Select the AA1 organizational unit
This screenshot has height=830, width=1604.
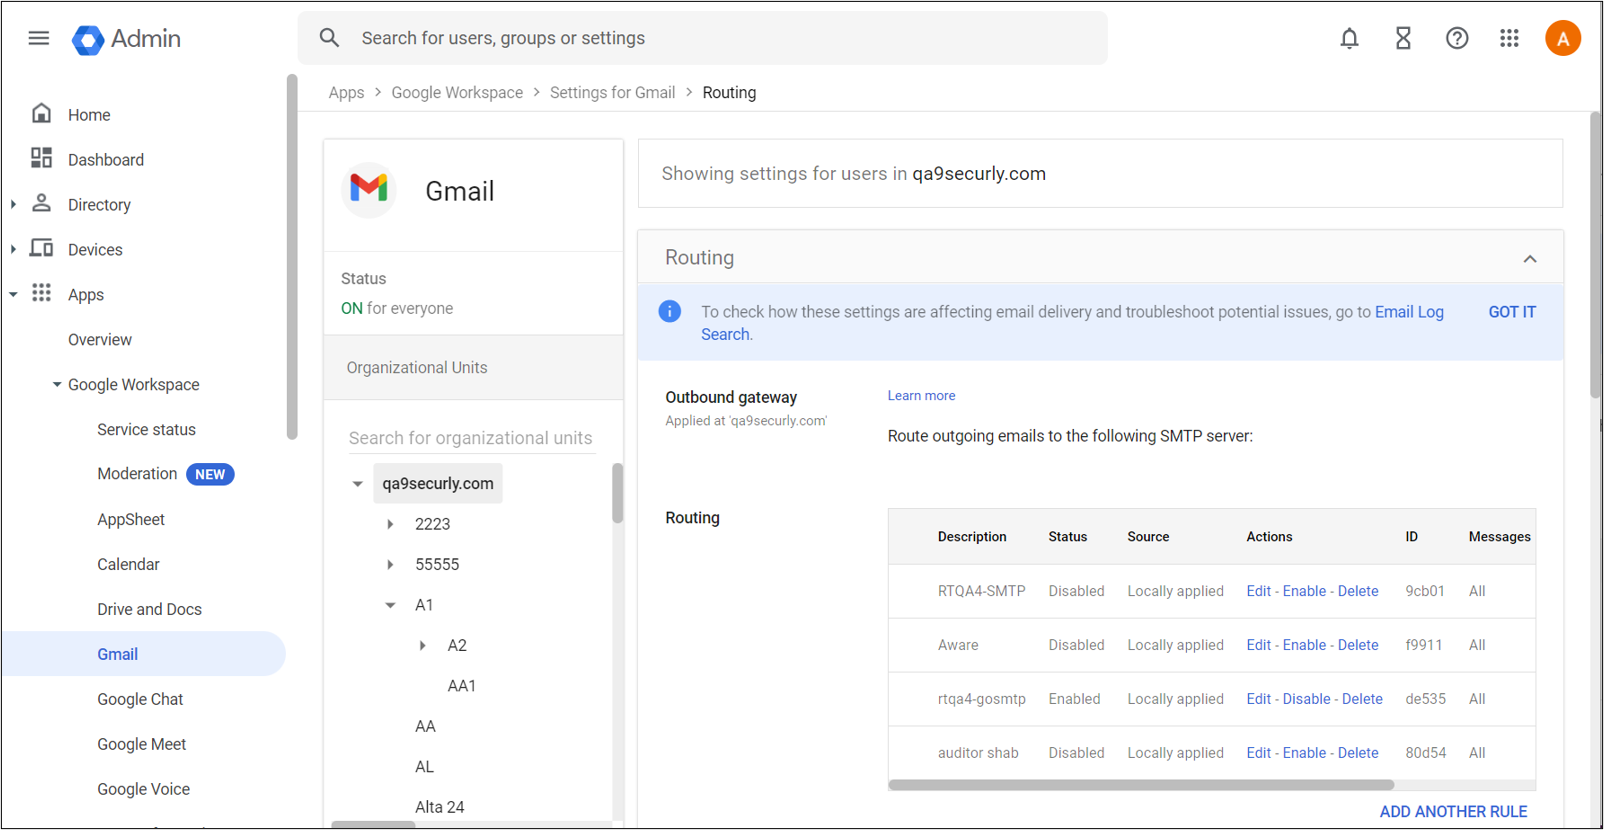click(x=462, y=686)
